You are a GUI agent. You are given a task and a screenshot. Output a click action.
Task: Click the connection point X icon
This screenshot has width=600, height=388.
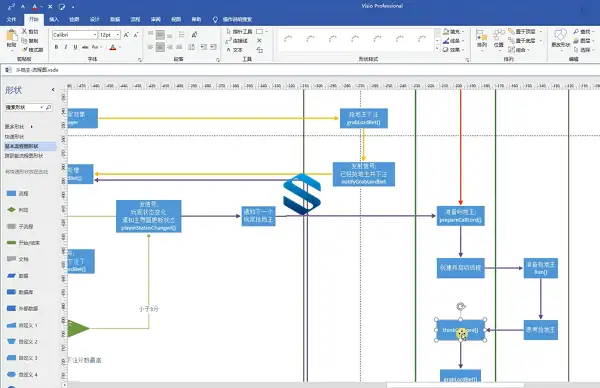pyautogui.click(x=259, y=41)
